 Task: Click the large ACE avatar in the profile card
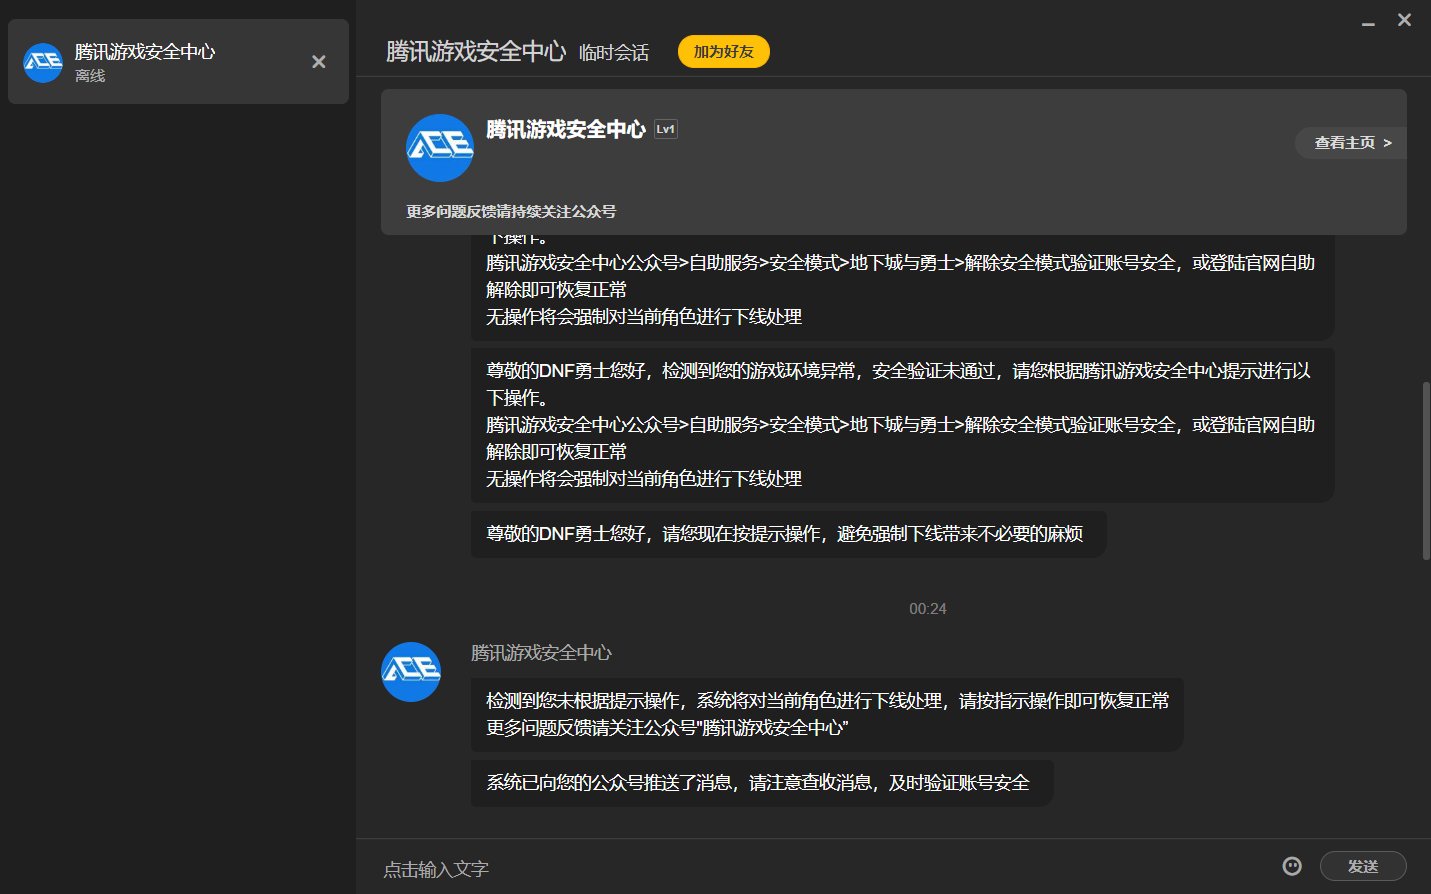[x=440, y=148]
